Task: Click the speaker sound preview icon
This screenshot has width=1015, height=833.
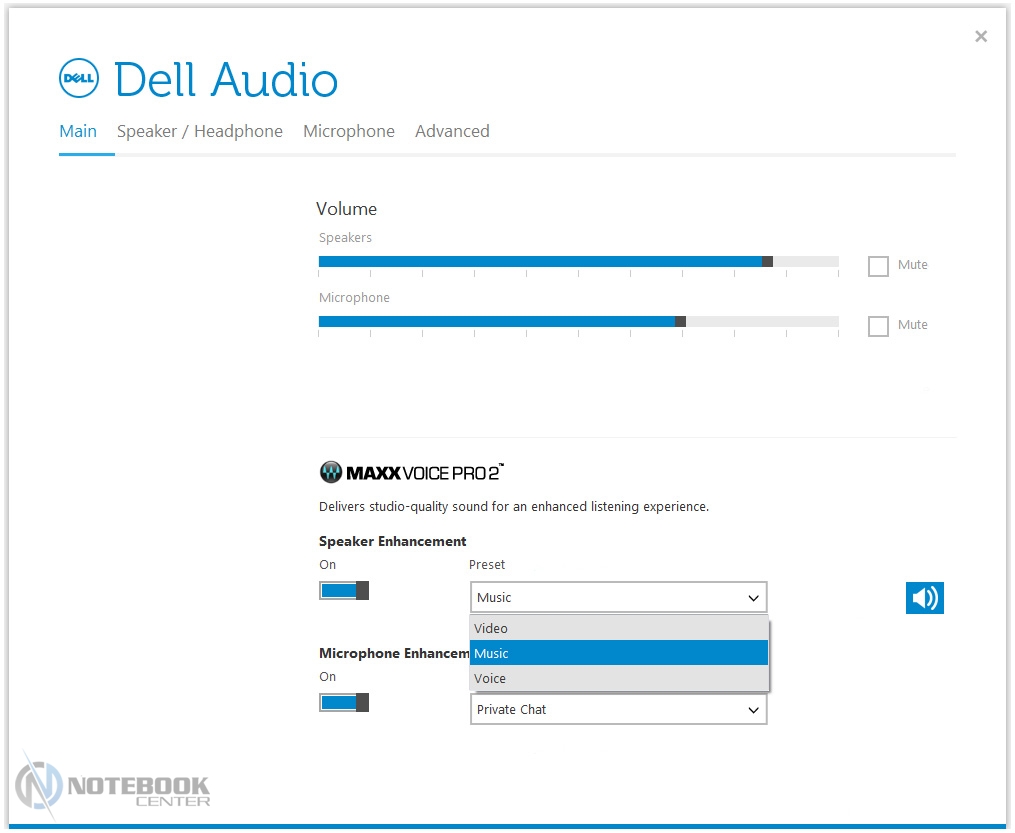Action: point(924,598)
